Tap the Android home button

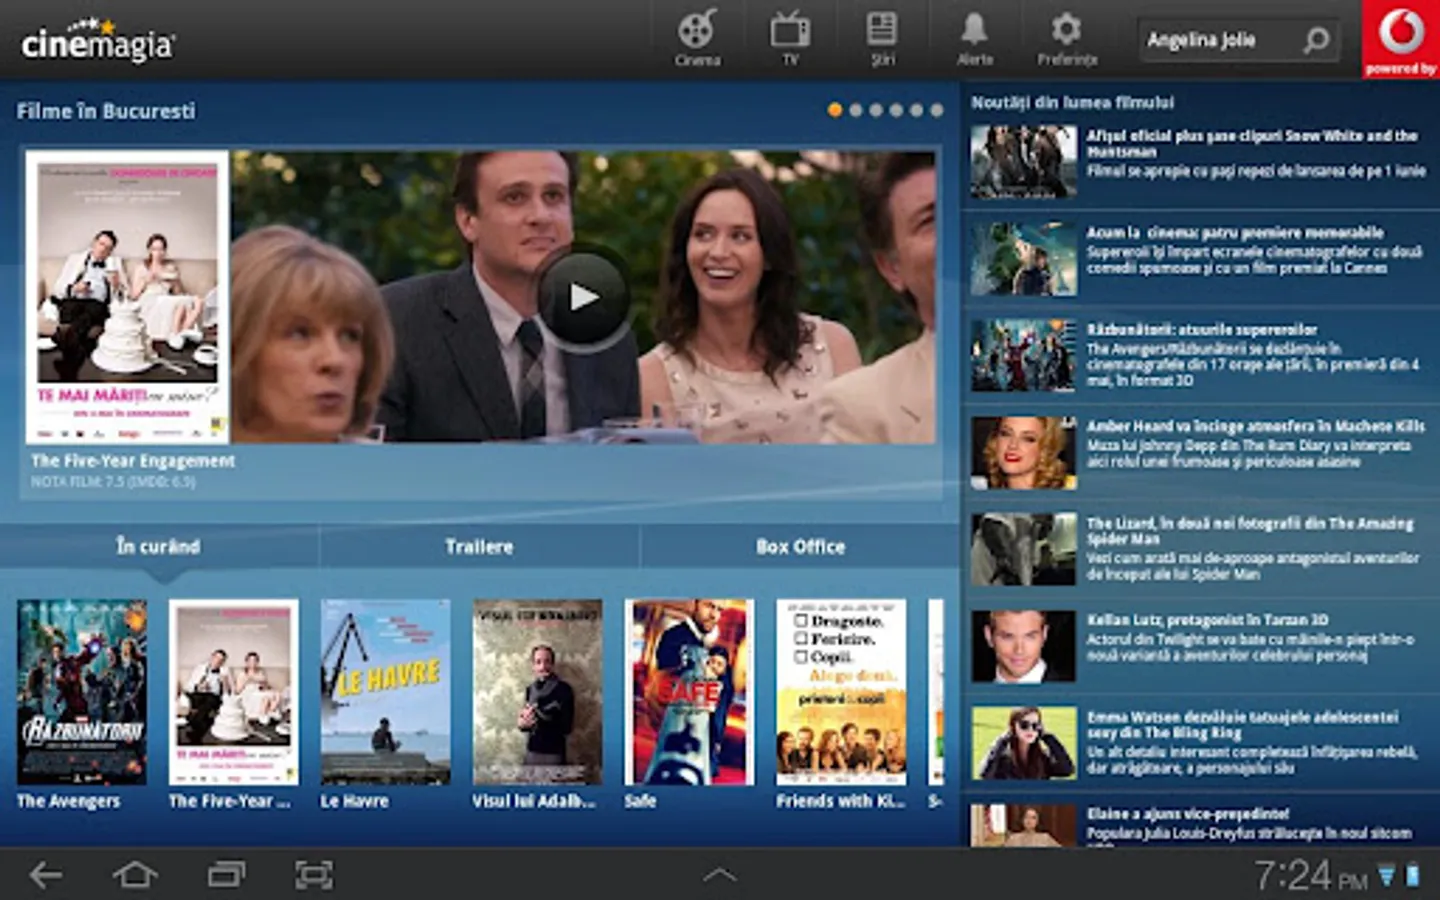tap(135, 875)
